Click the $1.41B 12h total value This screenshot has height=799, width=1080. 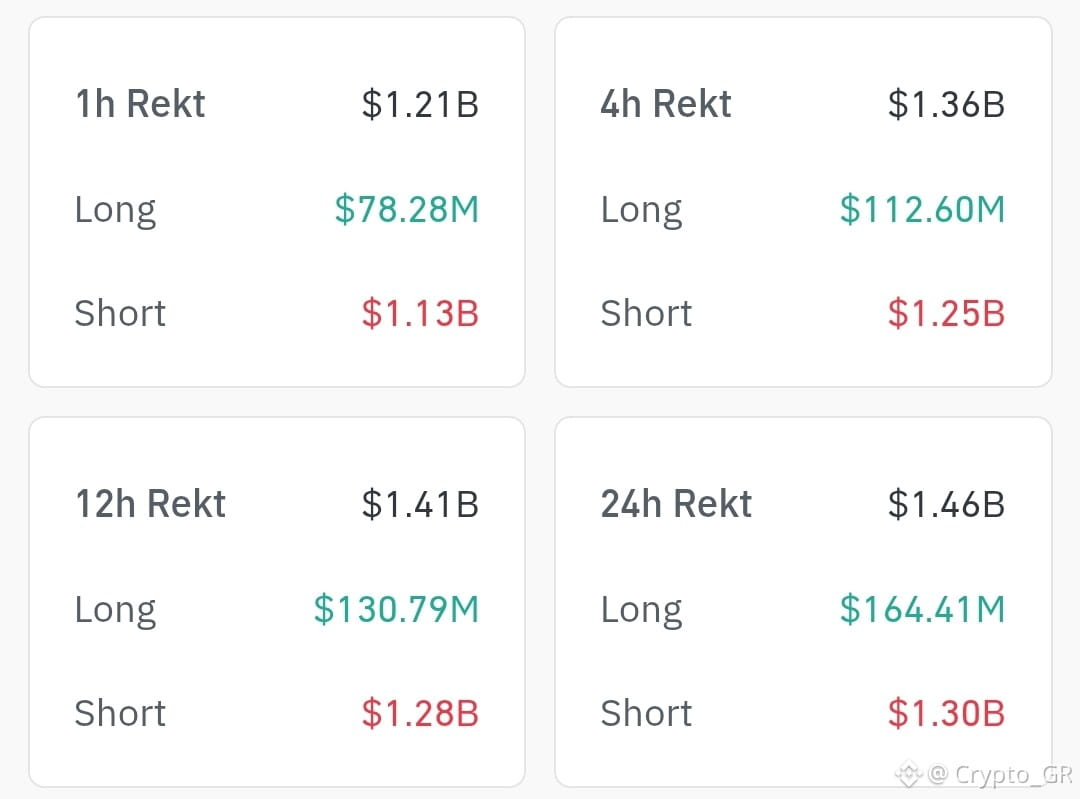coord(420,504)
